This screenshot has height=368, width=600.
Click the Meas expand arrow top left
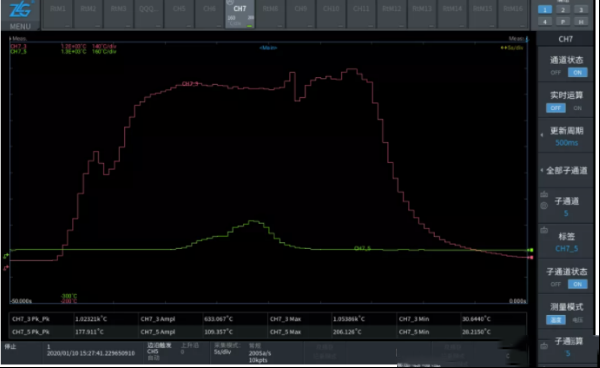[10, 39]
